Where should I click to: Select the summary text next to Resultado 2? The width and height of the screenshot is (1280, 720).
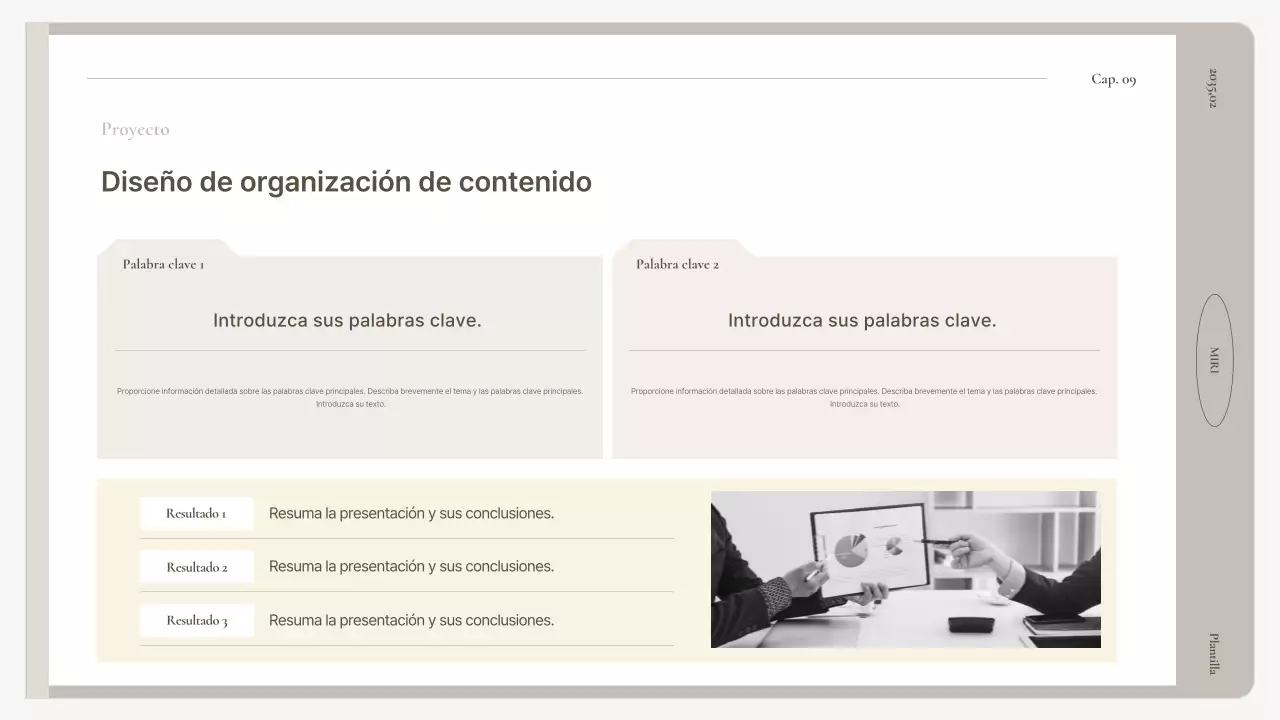point(410,566)
